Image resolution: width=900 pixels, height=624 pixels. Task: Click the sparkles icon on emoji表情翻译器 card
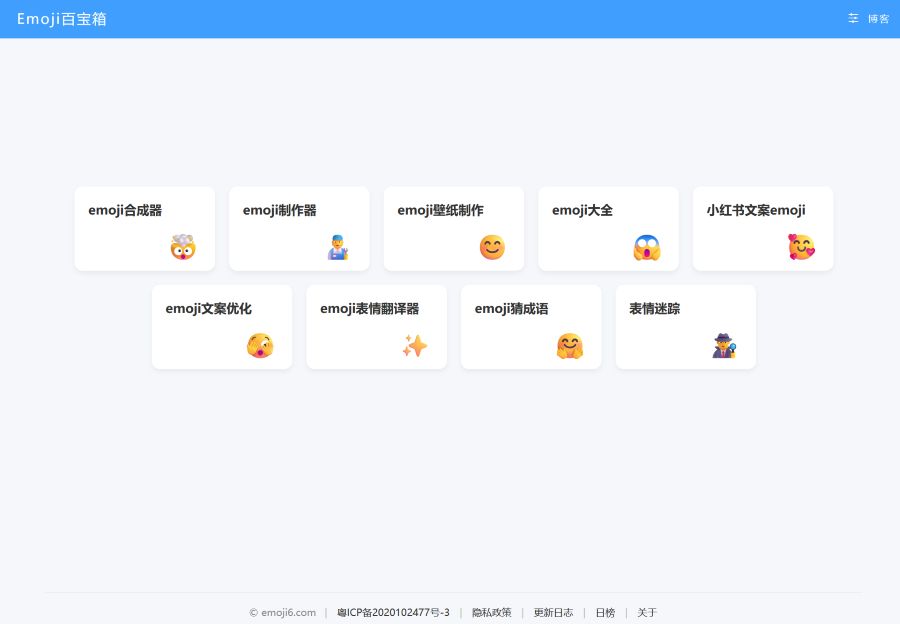tap(415, 345)
